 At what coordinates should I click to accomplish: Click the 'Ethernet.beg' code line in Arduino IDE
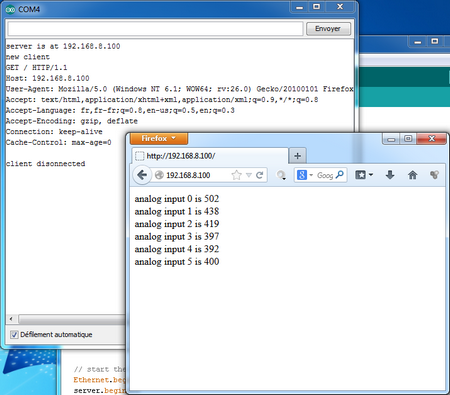point(99,380)
